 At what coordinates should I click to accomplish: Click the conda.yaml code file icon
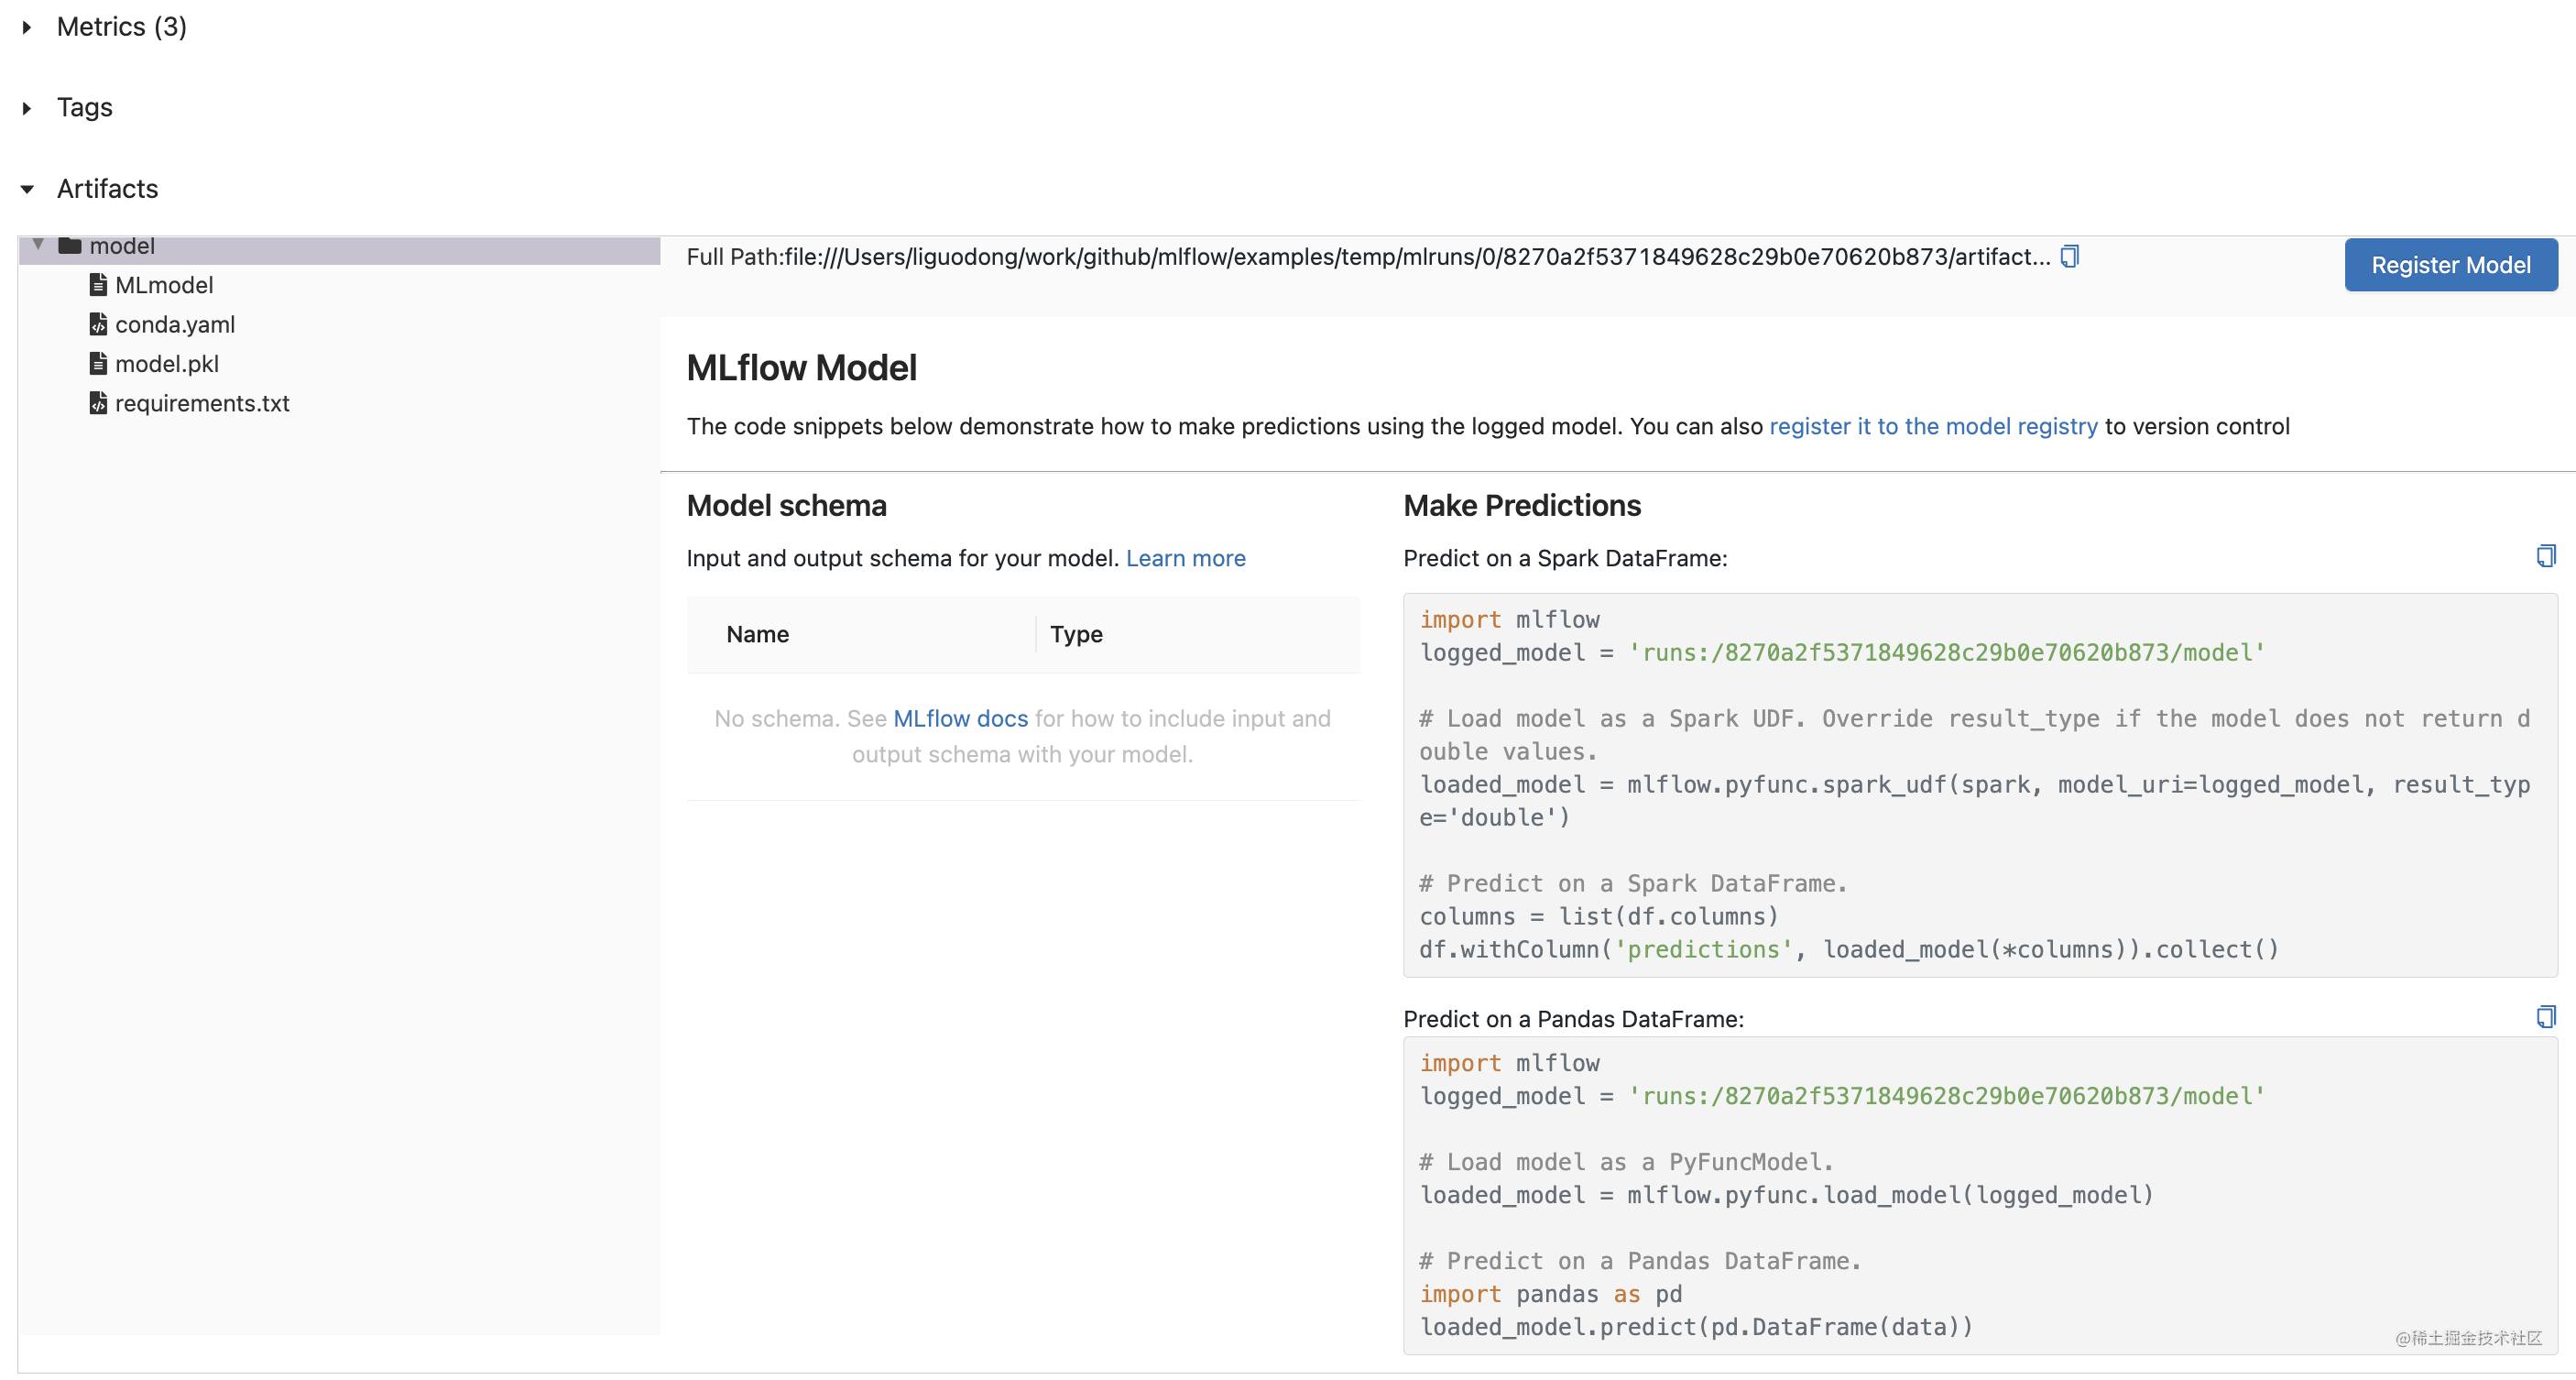coord(97,324)
